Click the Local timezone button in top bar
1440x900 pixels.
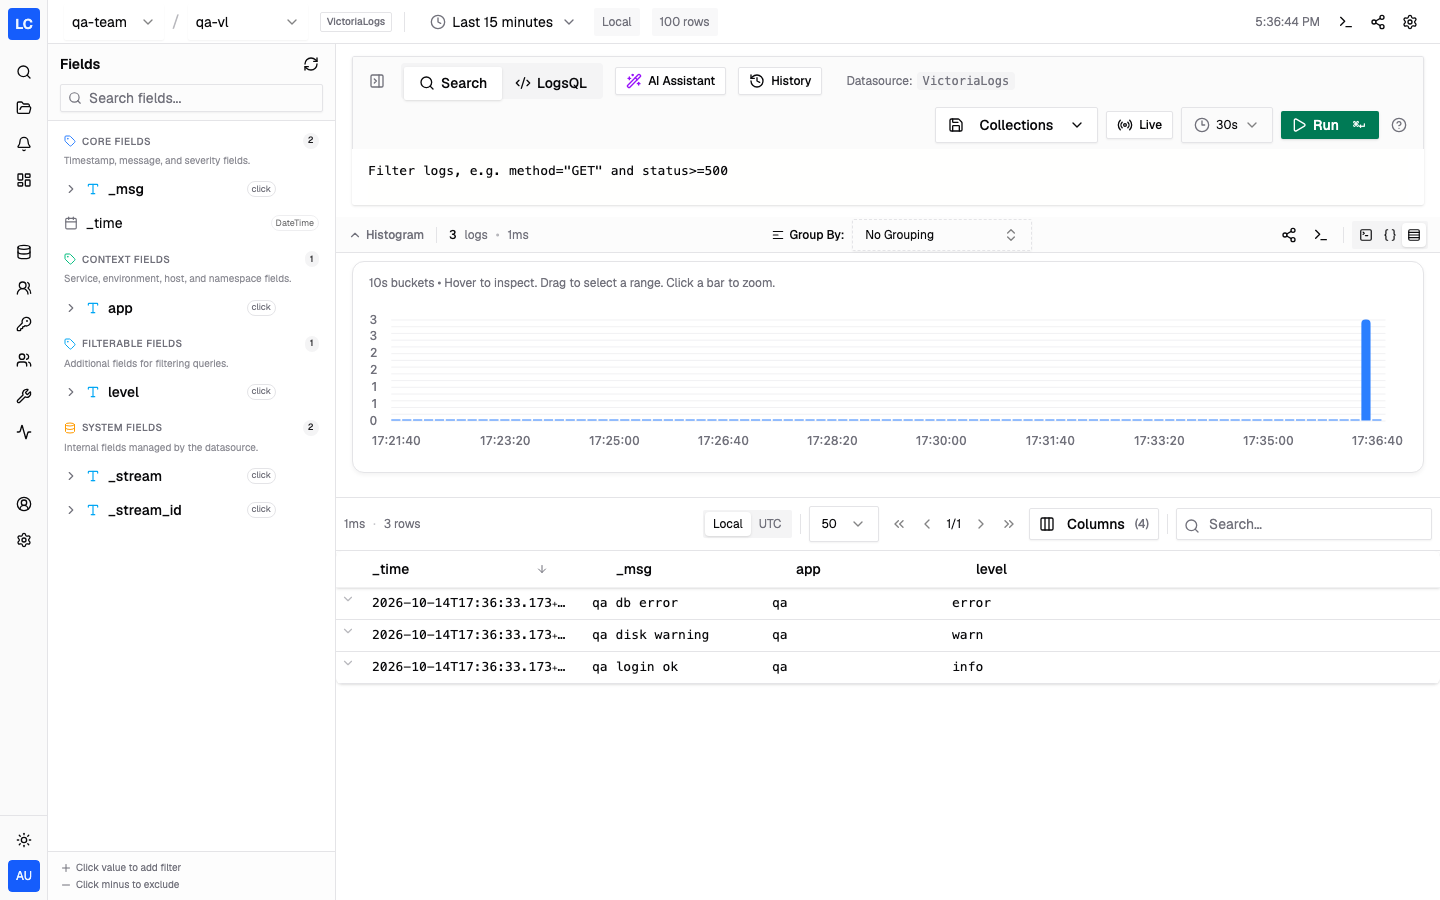[617, 22]
